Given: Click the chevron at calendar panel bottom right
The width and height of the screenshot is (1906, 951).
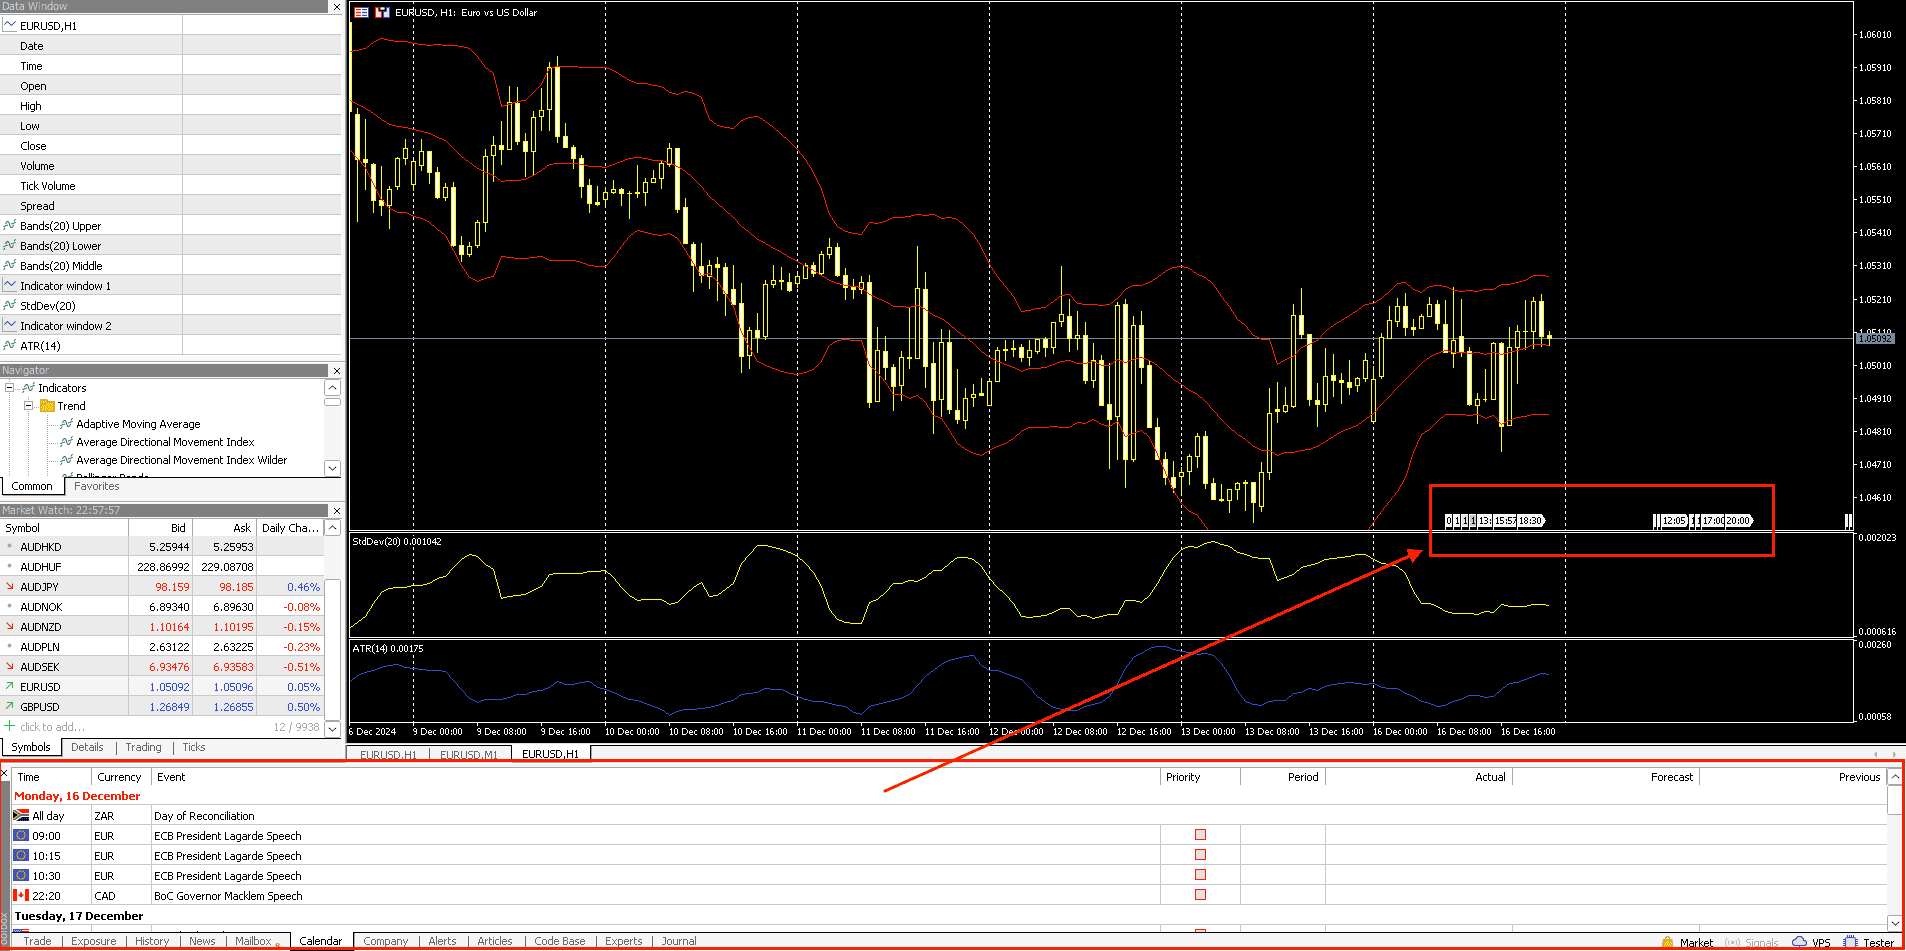Looking at the screenshot, I should tap(1894, 923).
